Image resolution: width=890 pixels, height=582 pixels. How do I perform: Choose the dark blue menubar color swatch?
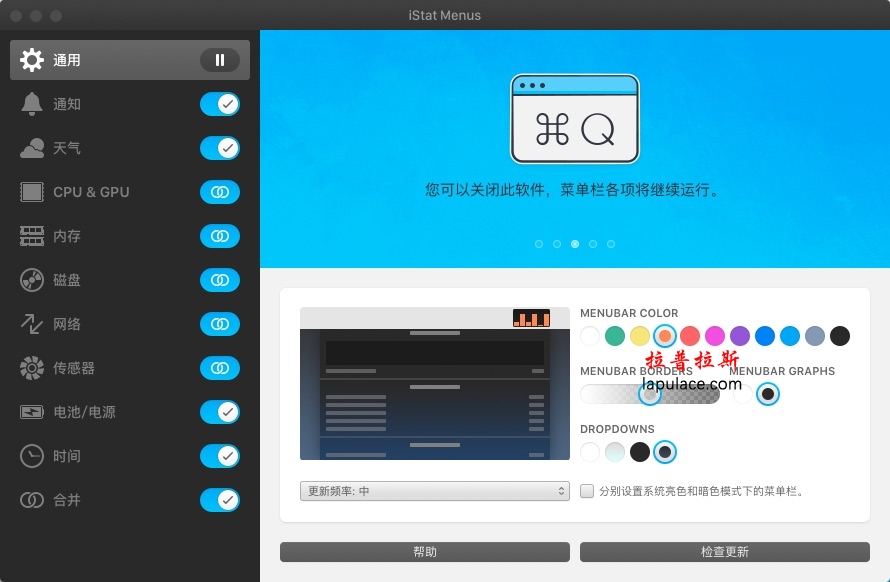click(765, 336)
